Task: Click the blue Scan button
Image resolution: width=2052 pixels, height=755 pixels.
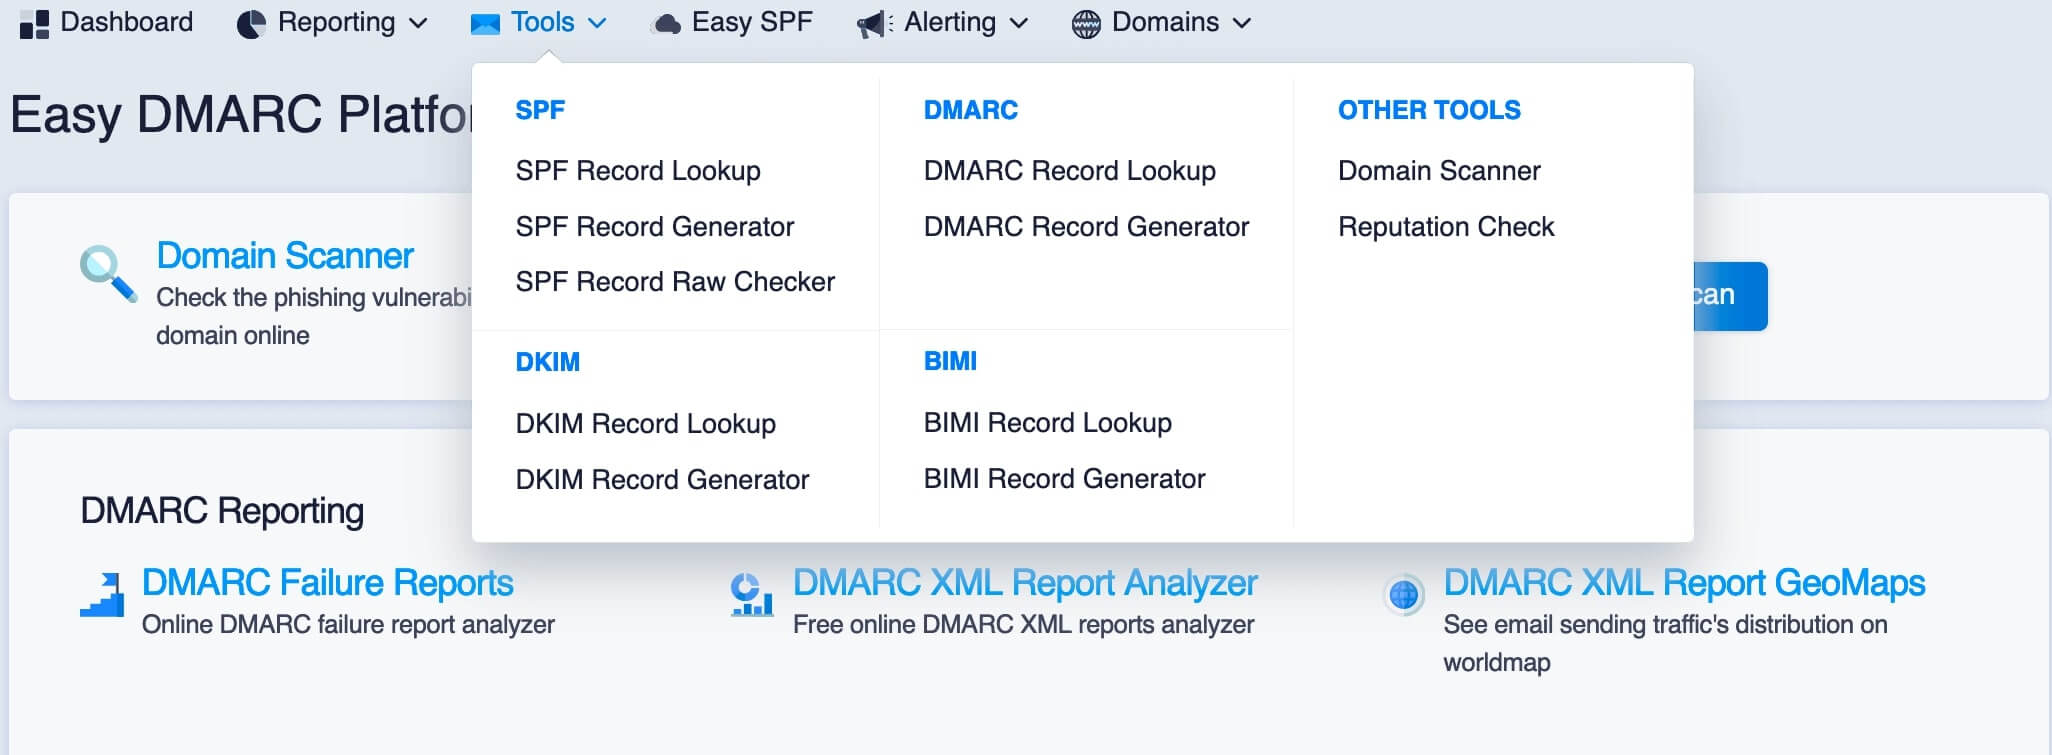Action: [x=1730, y=296]
